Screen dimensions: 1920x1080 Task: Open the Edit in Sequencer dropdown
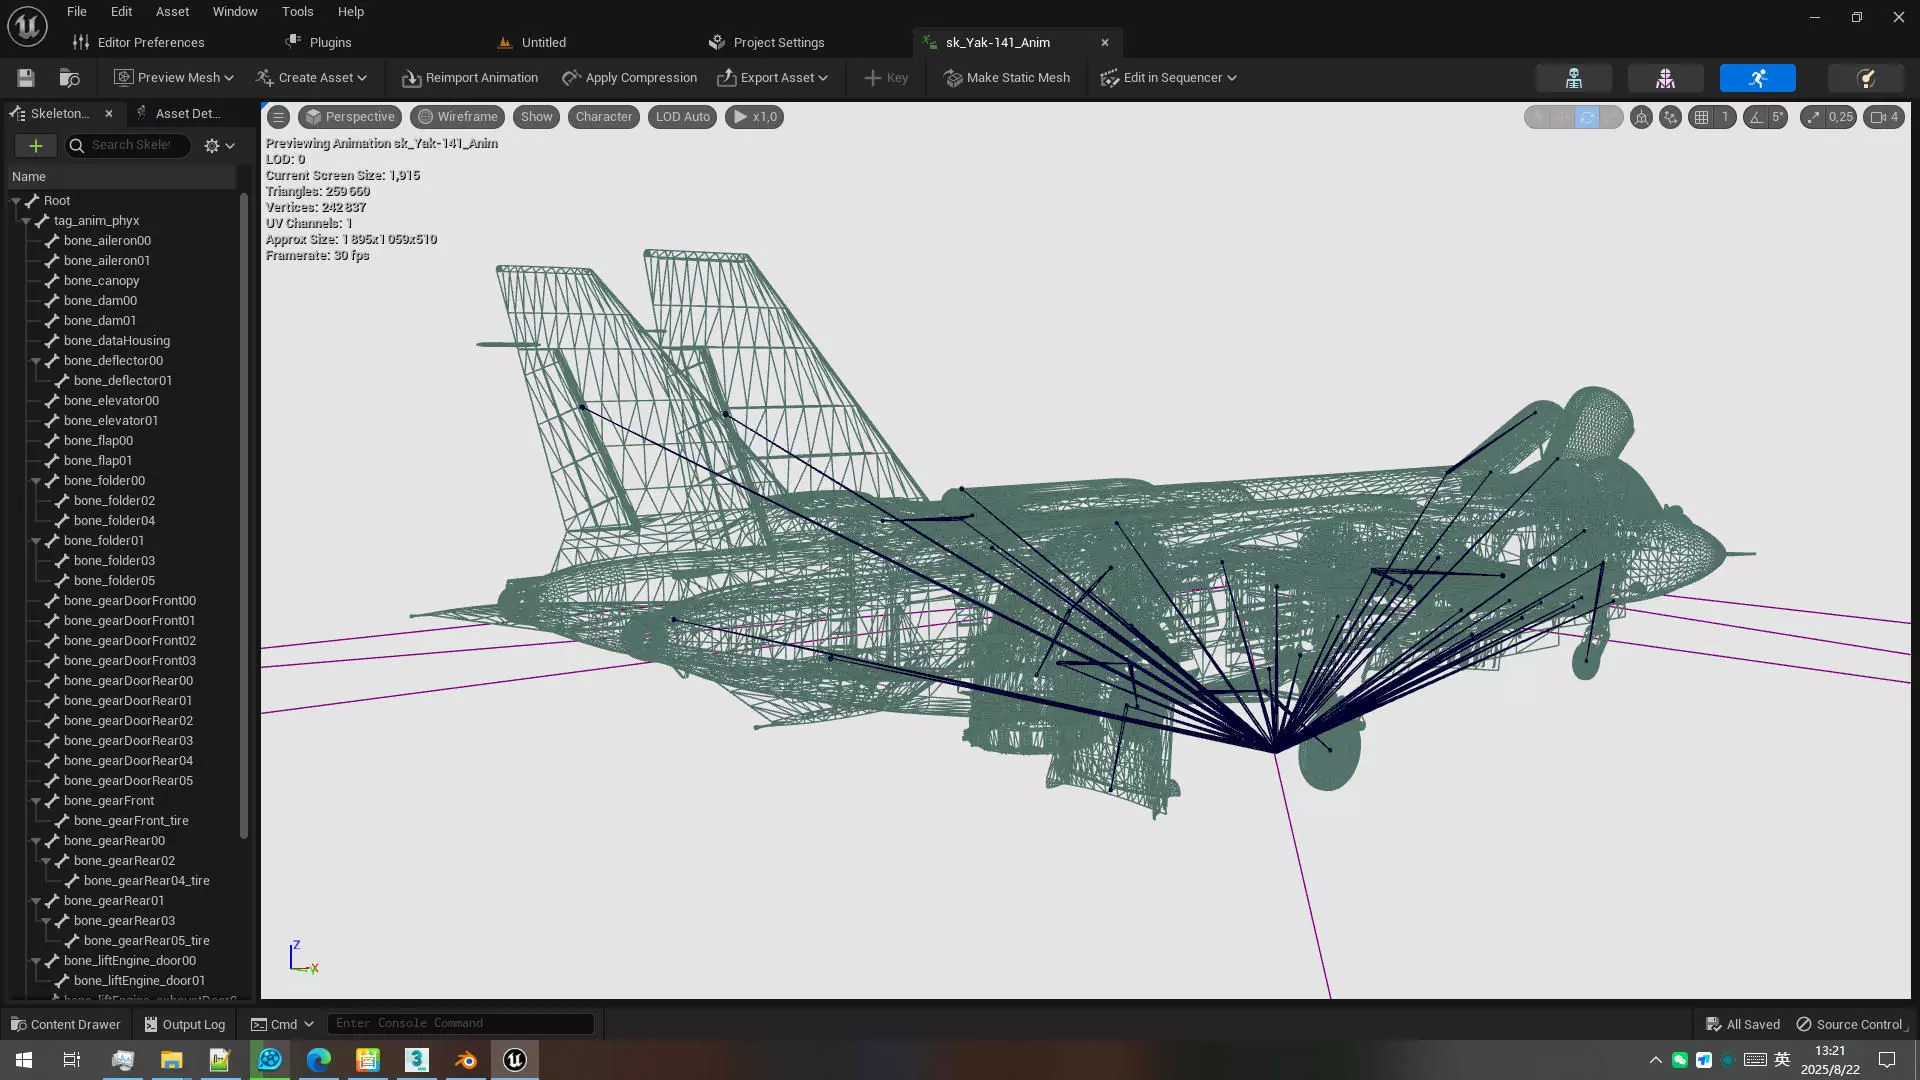click(x=1169, y=78)
